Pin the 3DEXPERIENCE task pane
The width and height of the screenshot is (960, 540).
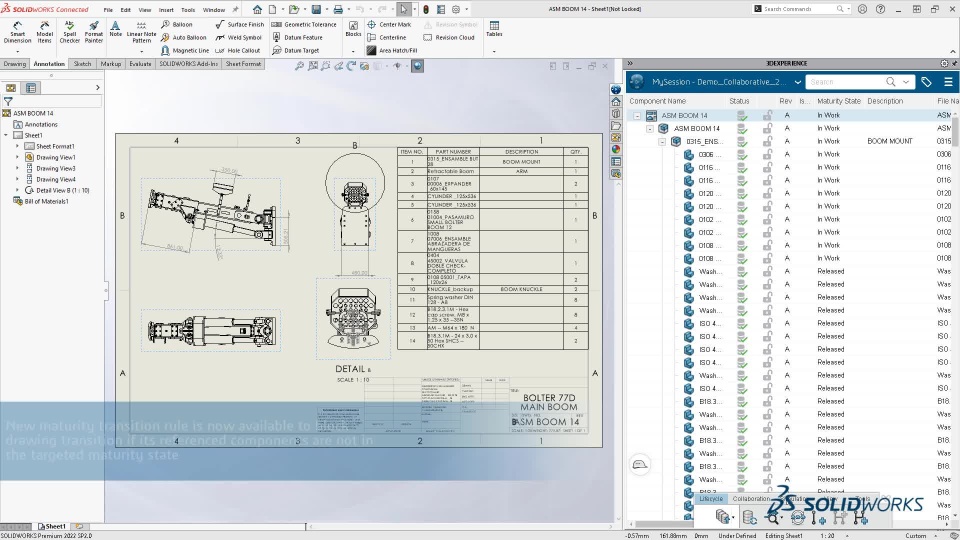tap(954, 64)
